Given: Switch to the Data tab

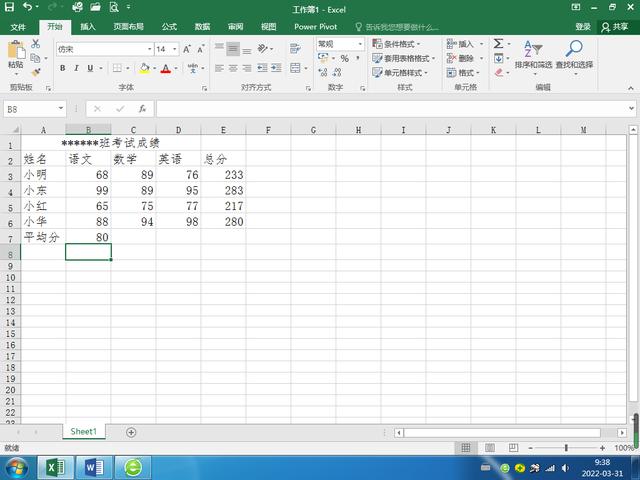Looking at the screenshot, I should (x=202, y=27).
